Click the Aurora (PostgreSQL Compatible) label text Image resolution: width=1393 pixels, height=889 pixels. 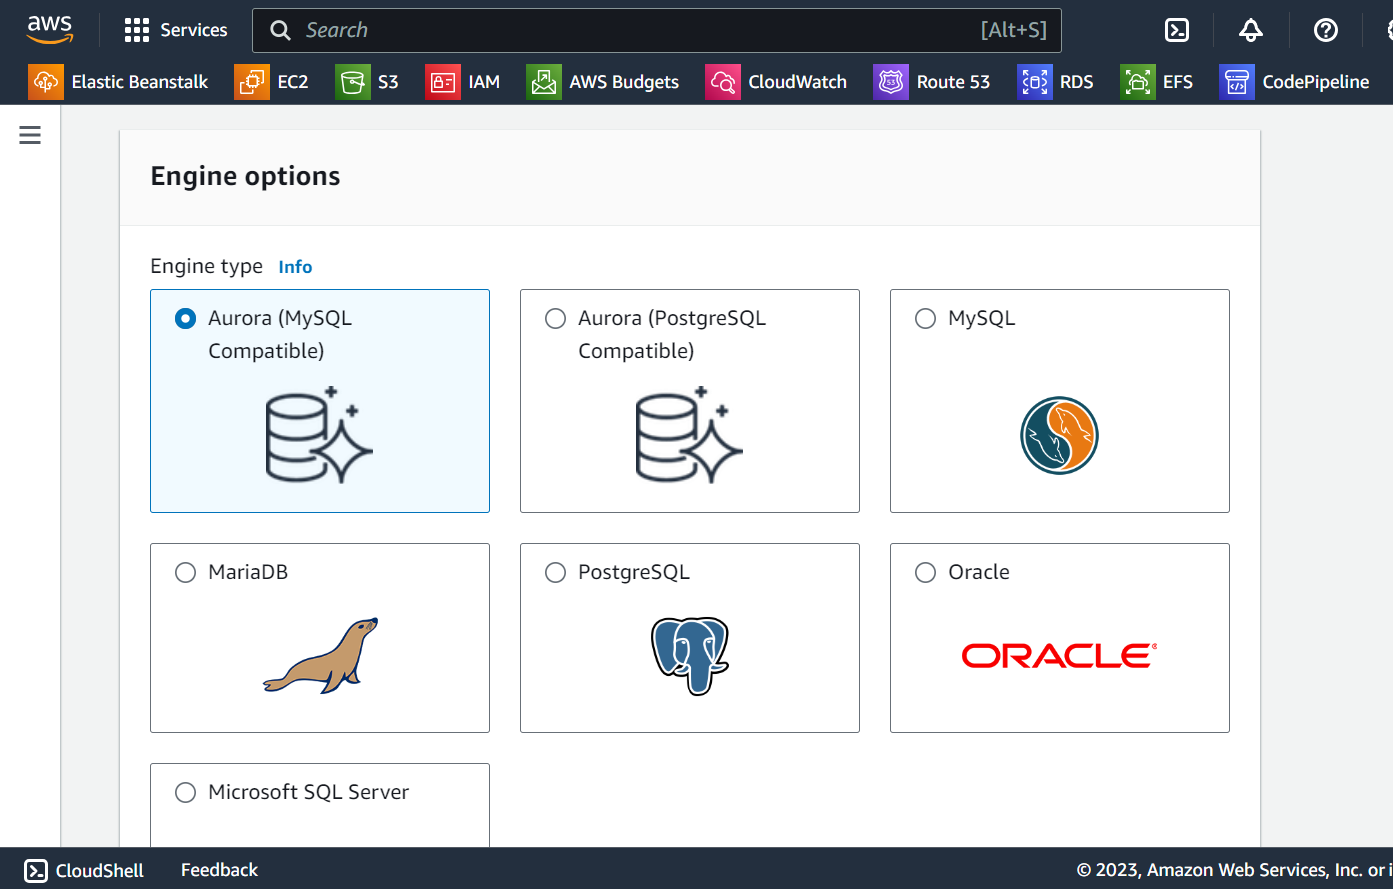click(672, 334)
